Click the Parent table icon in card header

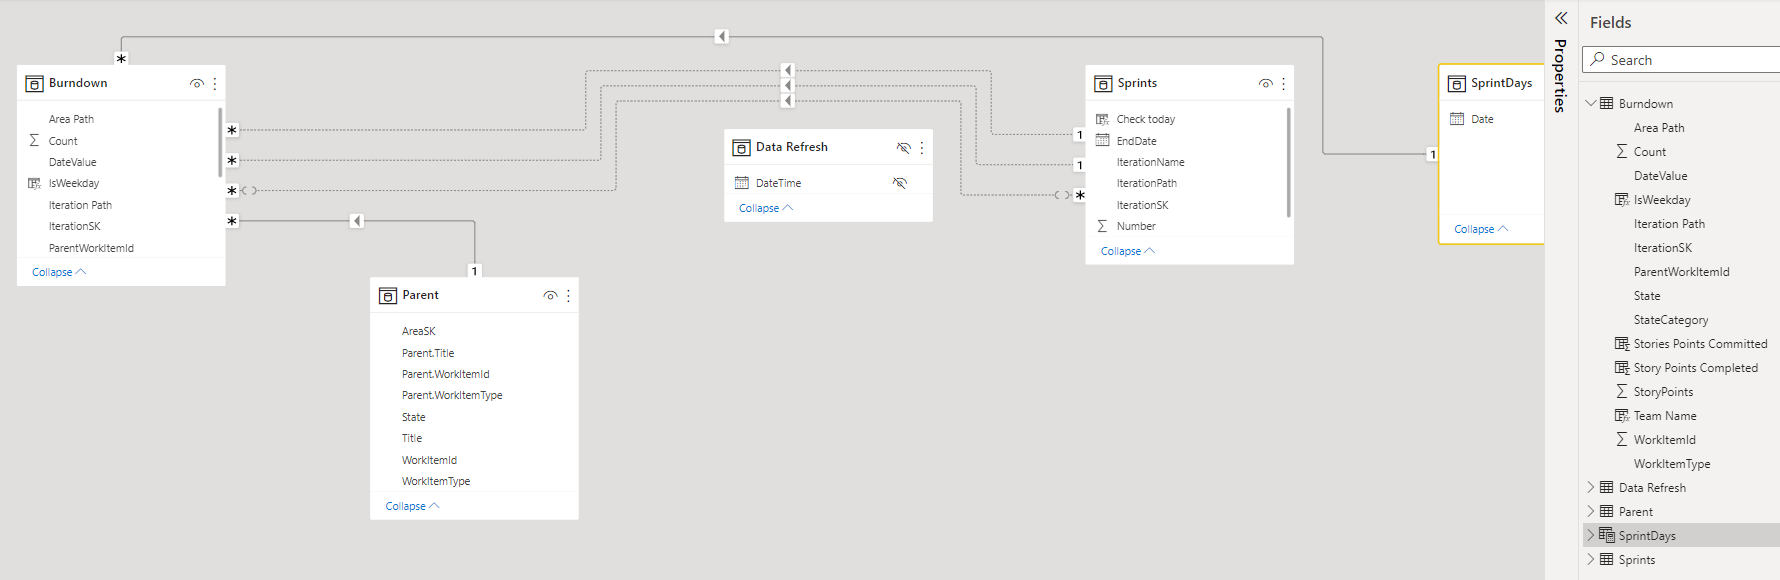point(388,296)
